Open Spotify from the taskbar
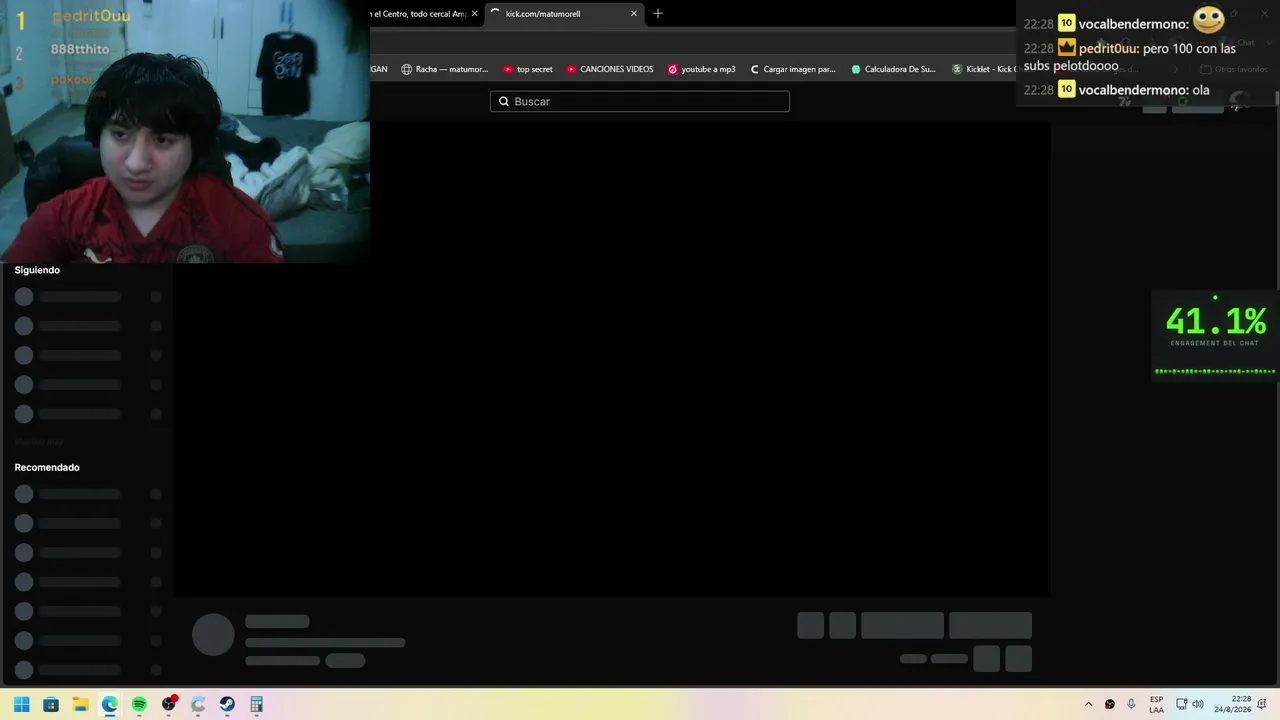Image resolution: width=1280 pixels, height=720 pixels. point(139,704)
